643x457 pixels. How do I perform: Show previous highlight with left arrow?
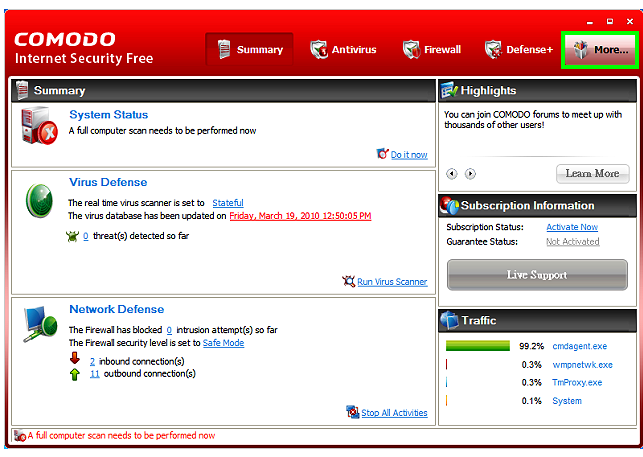coord(451,174)
